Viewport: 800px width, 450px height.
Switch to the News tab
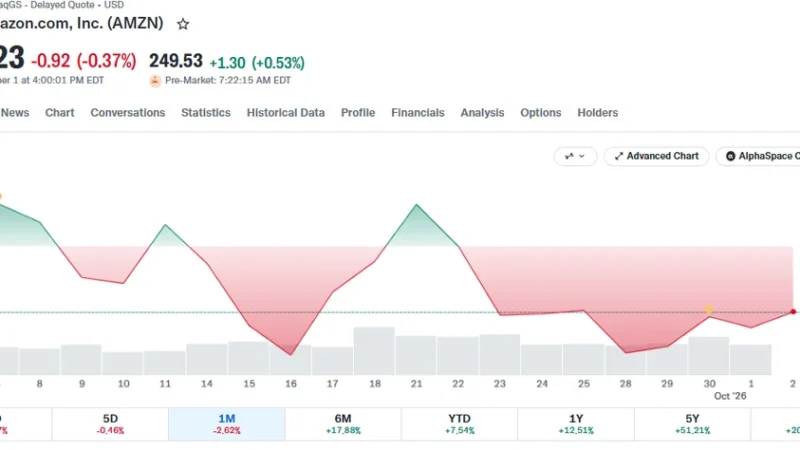(x=15, y=113)
